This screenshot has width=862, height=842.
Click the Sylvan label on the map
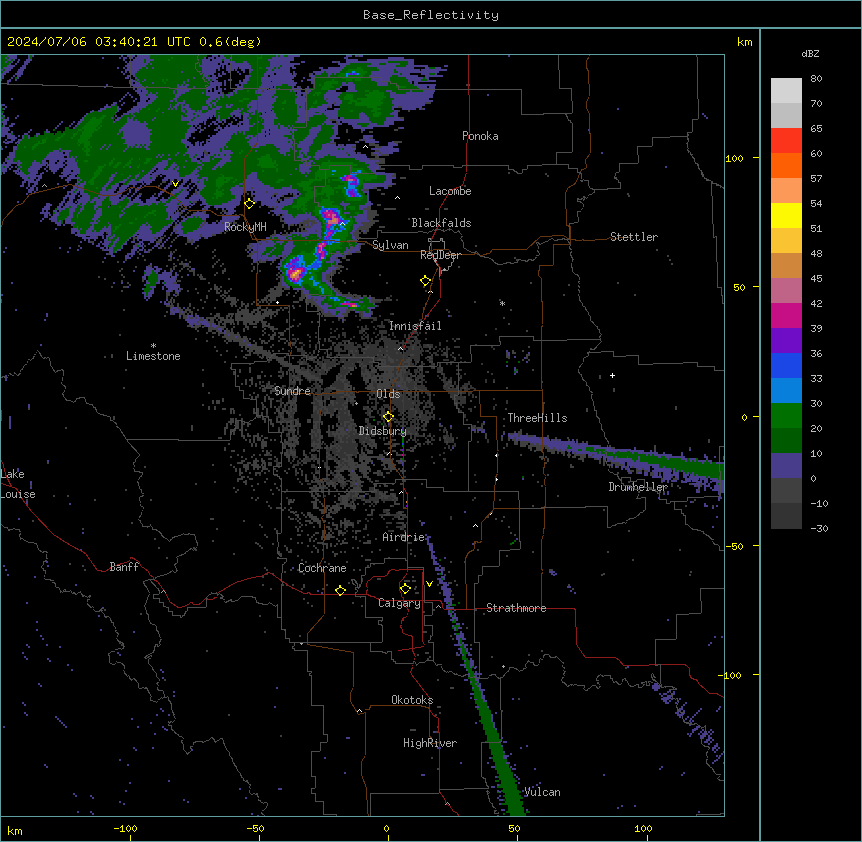[390, 245]
